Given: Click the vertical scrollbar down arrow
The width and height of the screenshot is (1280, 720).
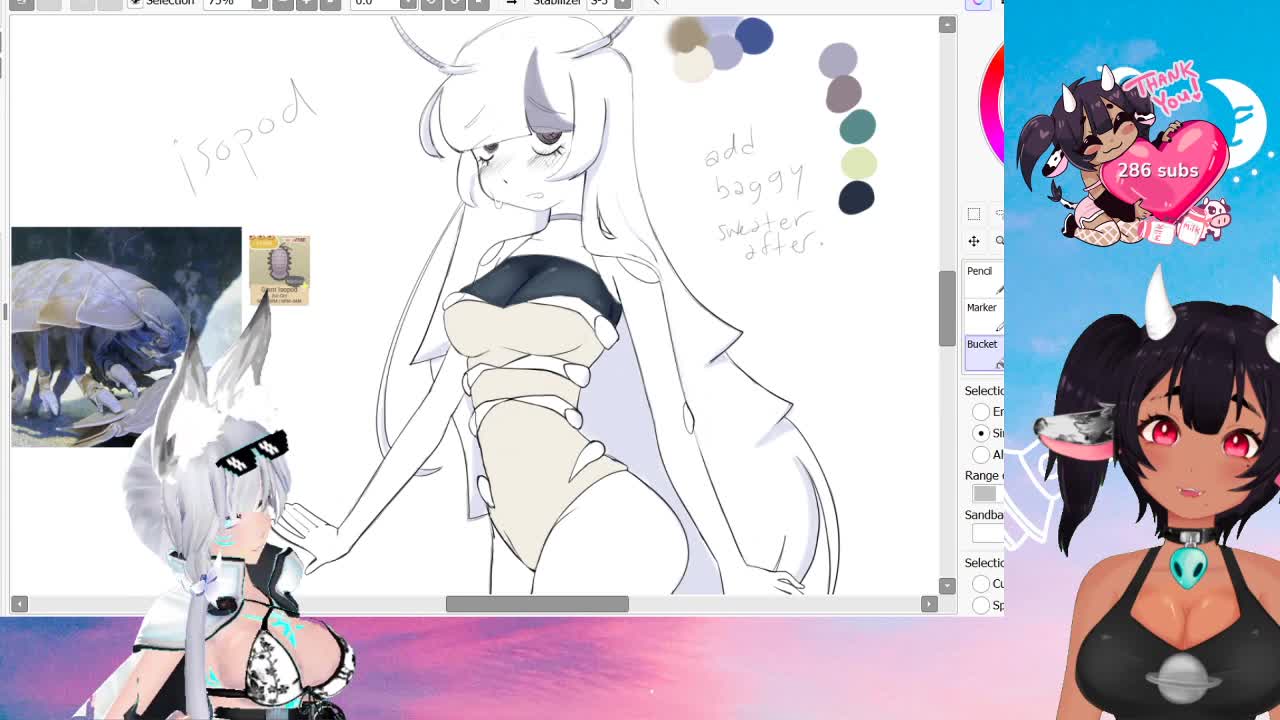Looking at the screenshot, I should pos(947,585).
